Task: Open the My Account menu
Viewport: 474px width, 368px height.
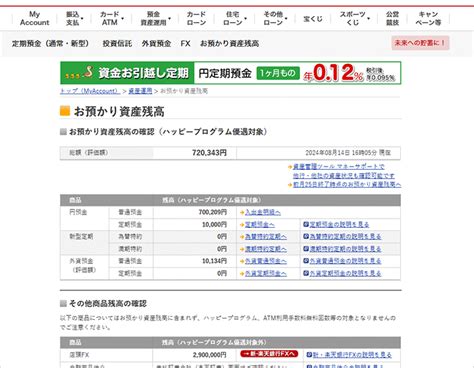Action: 34,18
